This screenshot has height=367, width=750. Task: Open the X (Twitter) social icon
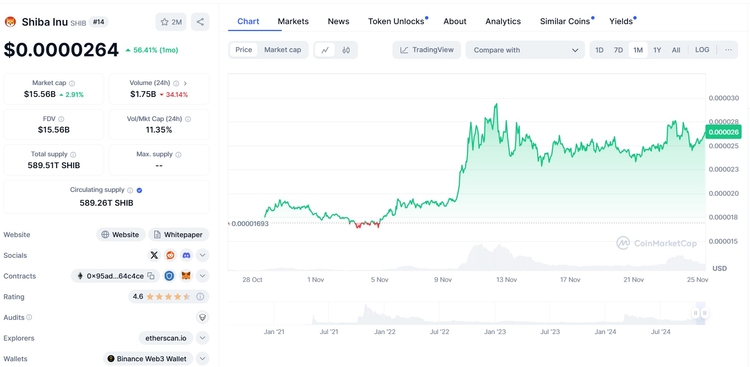tap(154, 255)
